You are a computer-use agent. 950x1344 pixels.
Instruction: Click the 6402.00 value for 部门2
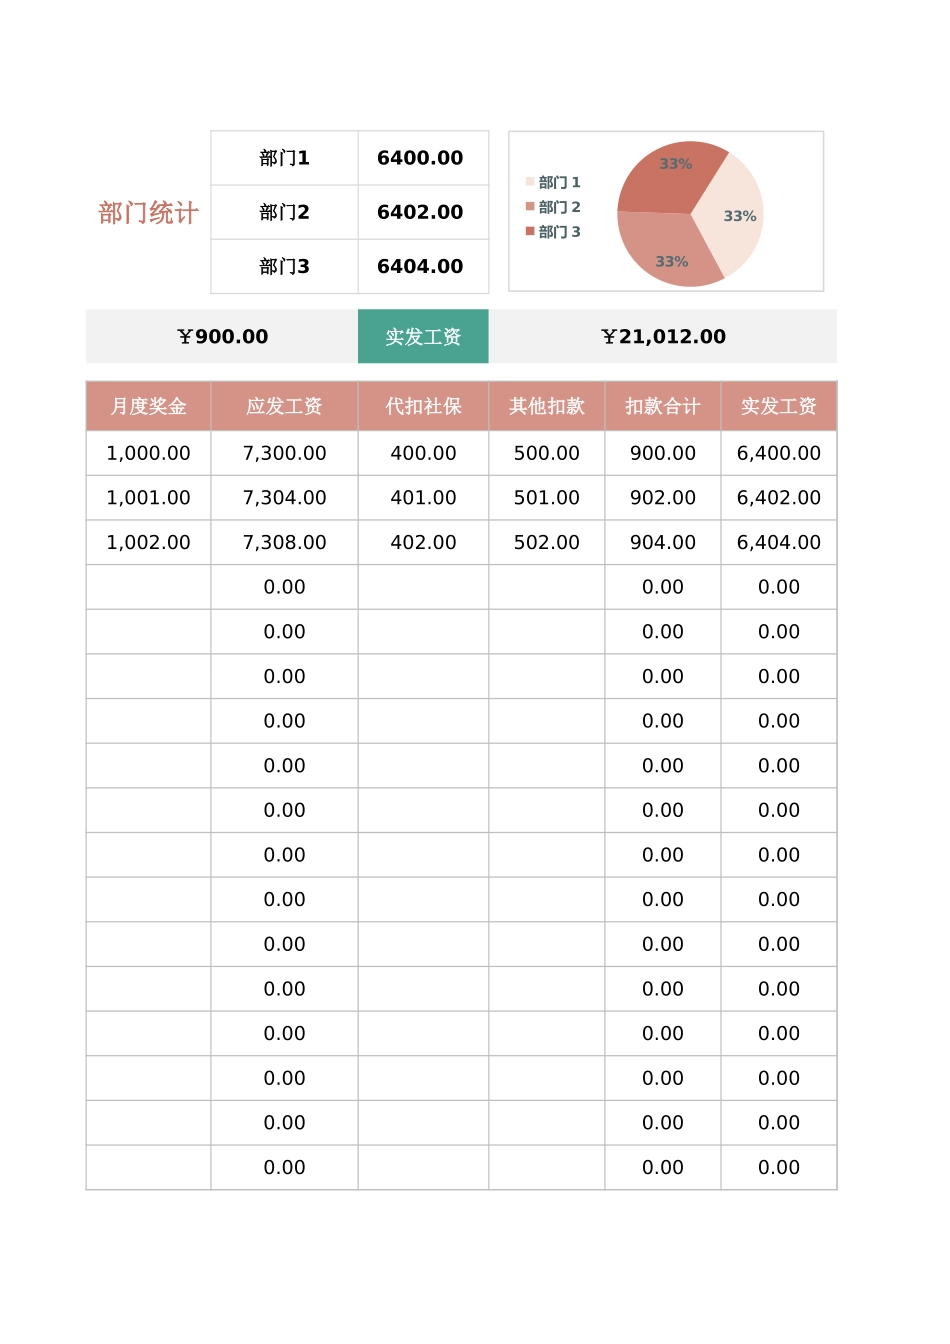[420, 212]
